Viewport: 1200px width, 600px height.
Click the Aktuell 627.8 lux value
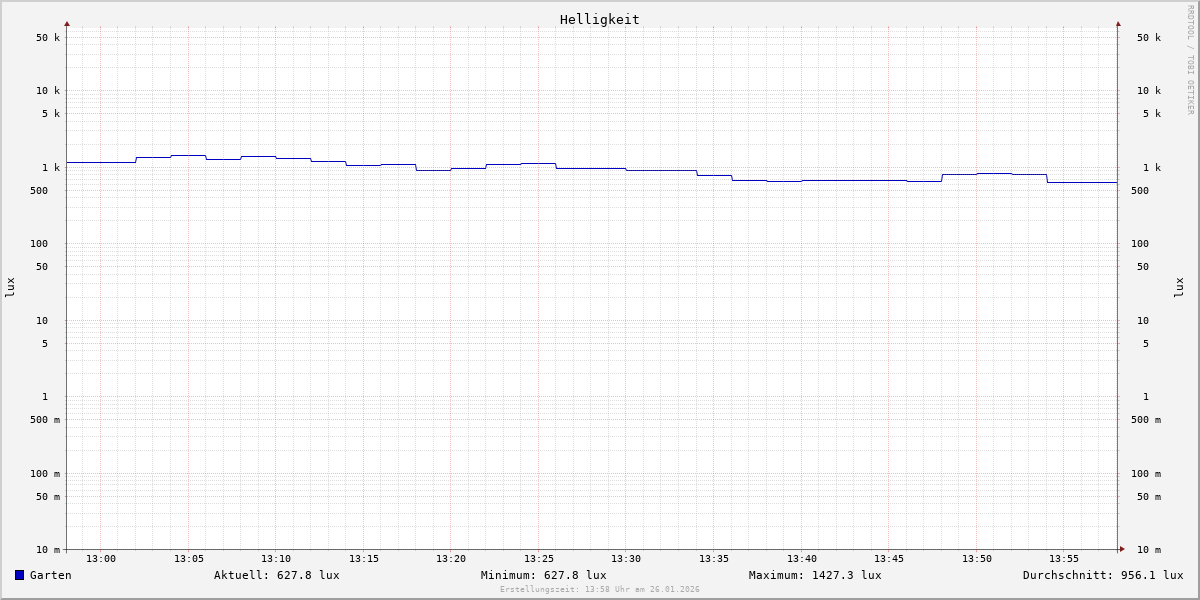[x=276, y=575]
